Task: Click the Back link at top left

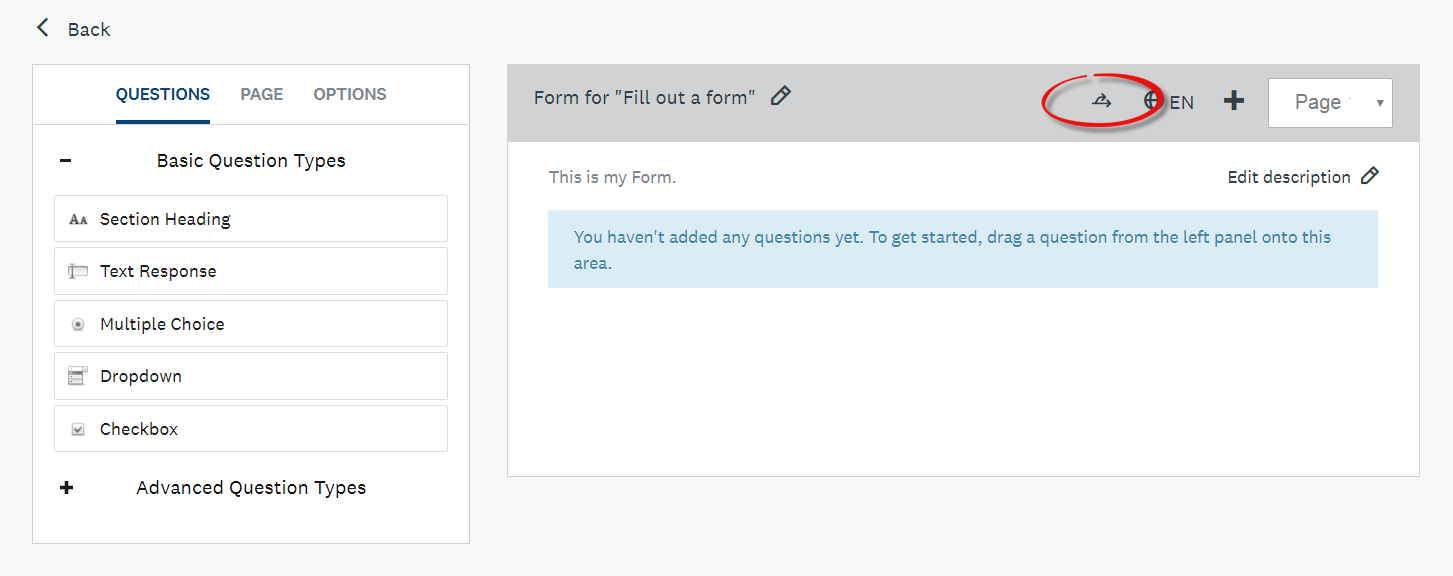Action: tap(72, 29)
